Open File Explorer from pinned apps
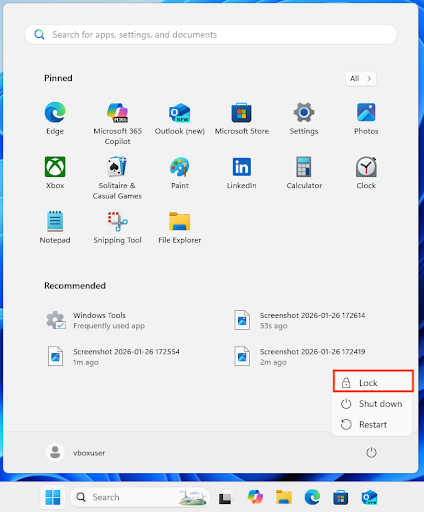This screenshot has height=512, width=424. tap(180, 227)
